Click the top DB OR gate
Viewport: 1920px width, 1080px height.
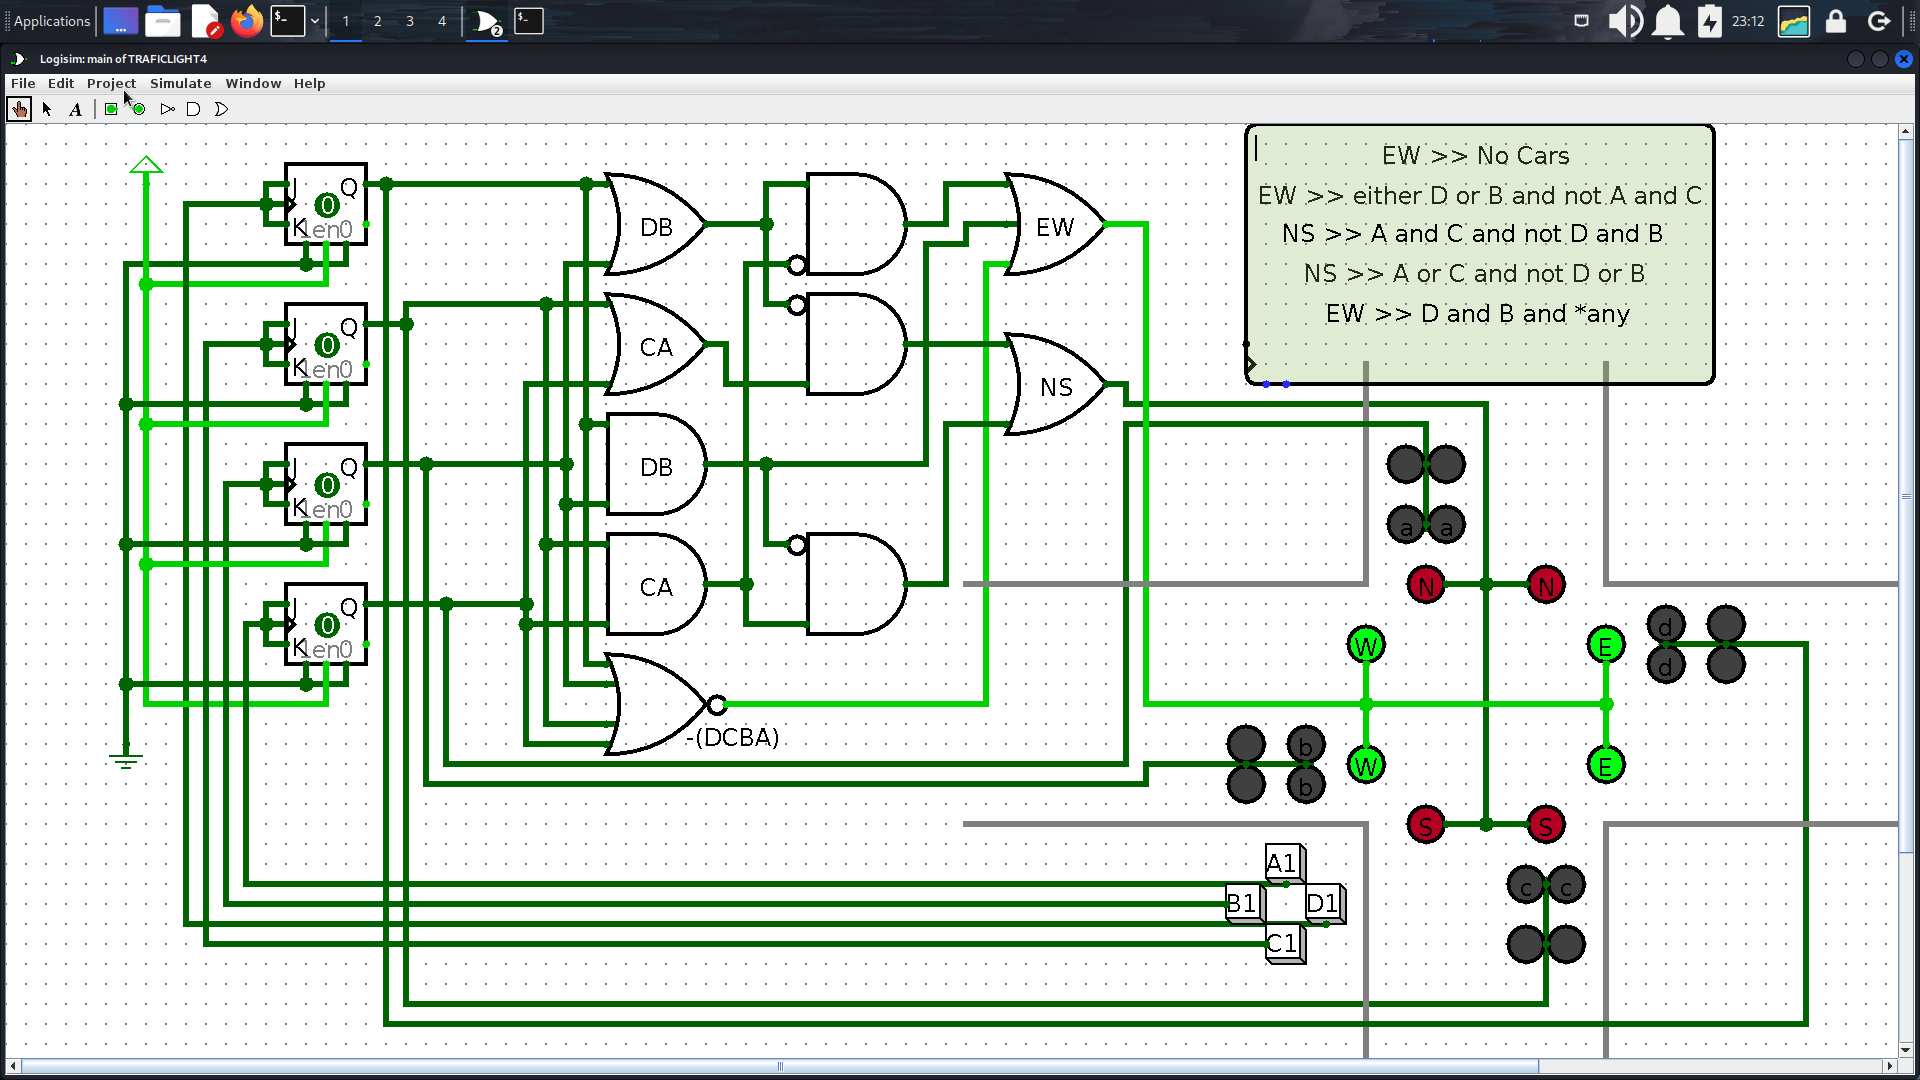coord(655,224)
